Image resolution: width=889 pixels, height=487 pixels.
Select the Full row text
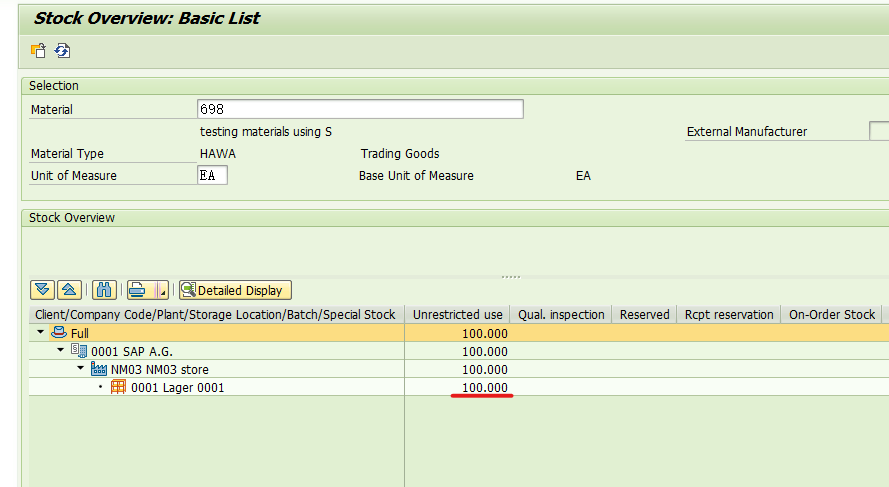[x=80, y=333]
